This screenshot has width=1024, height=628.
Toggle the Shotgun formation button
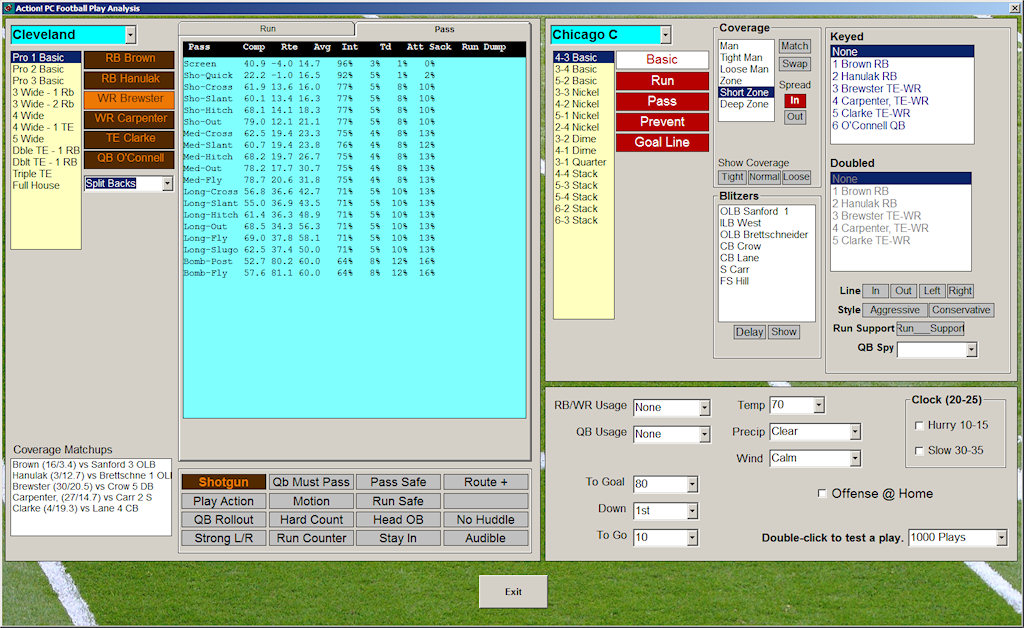(224, 482)
